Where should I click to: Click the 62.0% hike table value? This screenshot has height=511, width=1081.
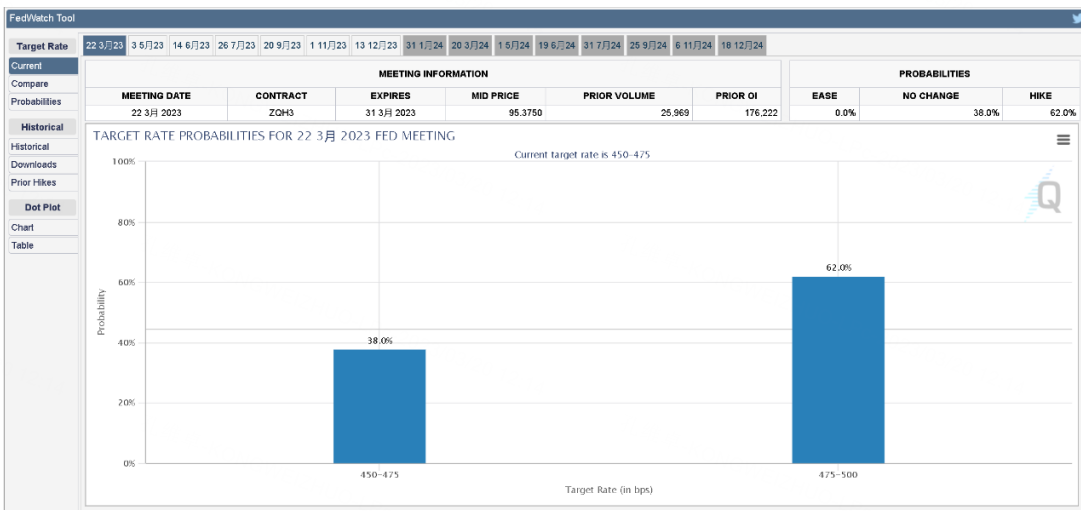pos(1063,112)
